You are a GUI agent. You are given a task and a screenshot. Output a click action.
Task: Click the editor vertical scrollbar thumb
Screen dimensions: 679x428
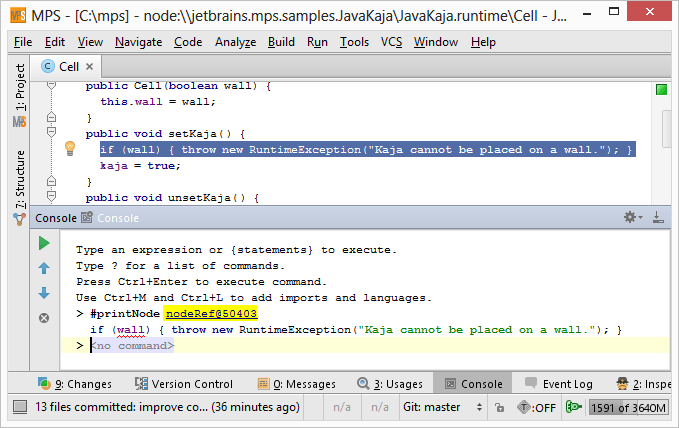click(x=666, y=129)
